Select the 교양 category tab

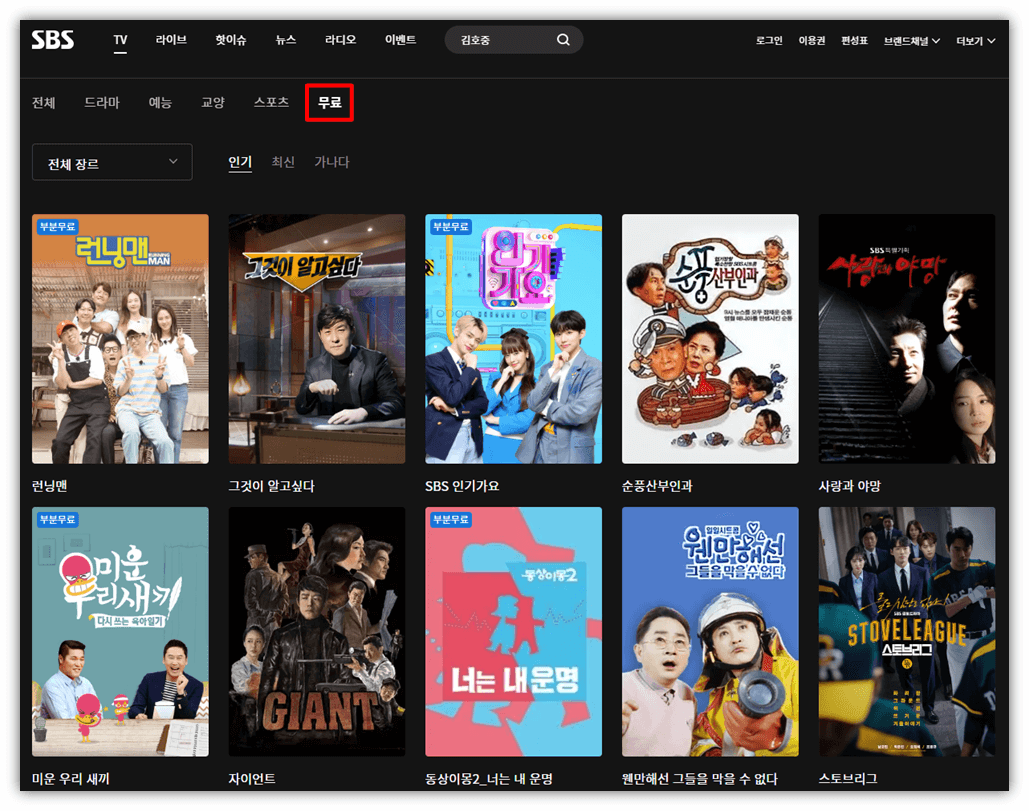(x=213, y=102)
